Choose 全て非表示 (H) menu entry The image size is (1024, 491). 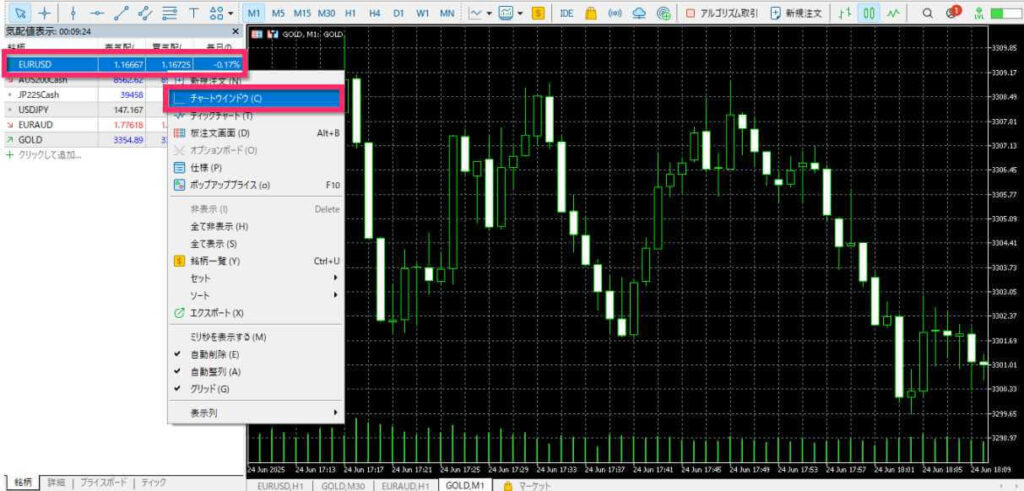pos(256,227)
